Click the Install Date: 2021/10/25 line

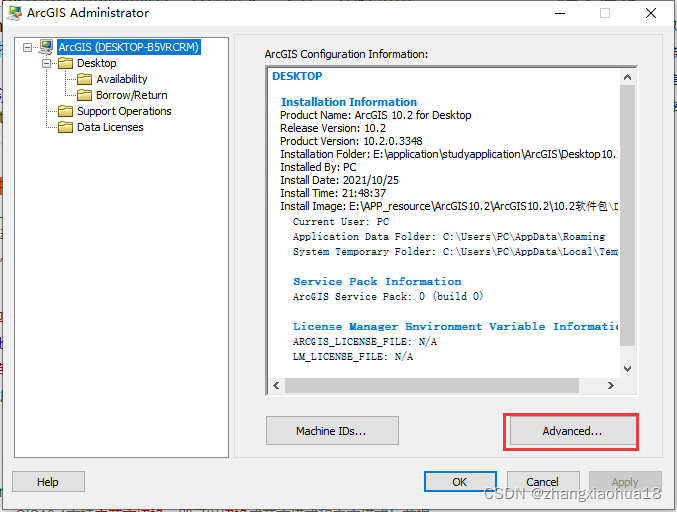(x=339, y=180)
